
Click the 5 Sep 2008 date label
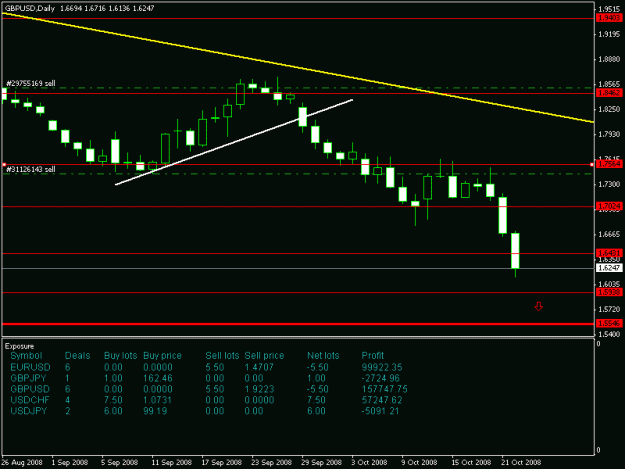pyautogui.click(x=120, y=462)
